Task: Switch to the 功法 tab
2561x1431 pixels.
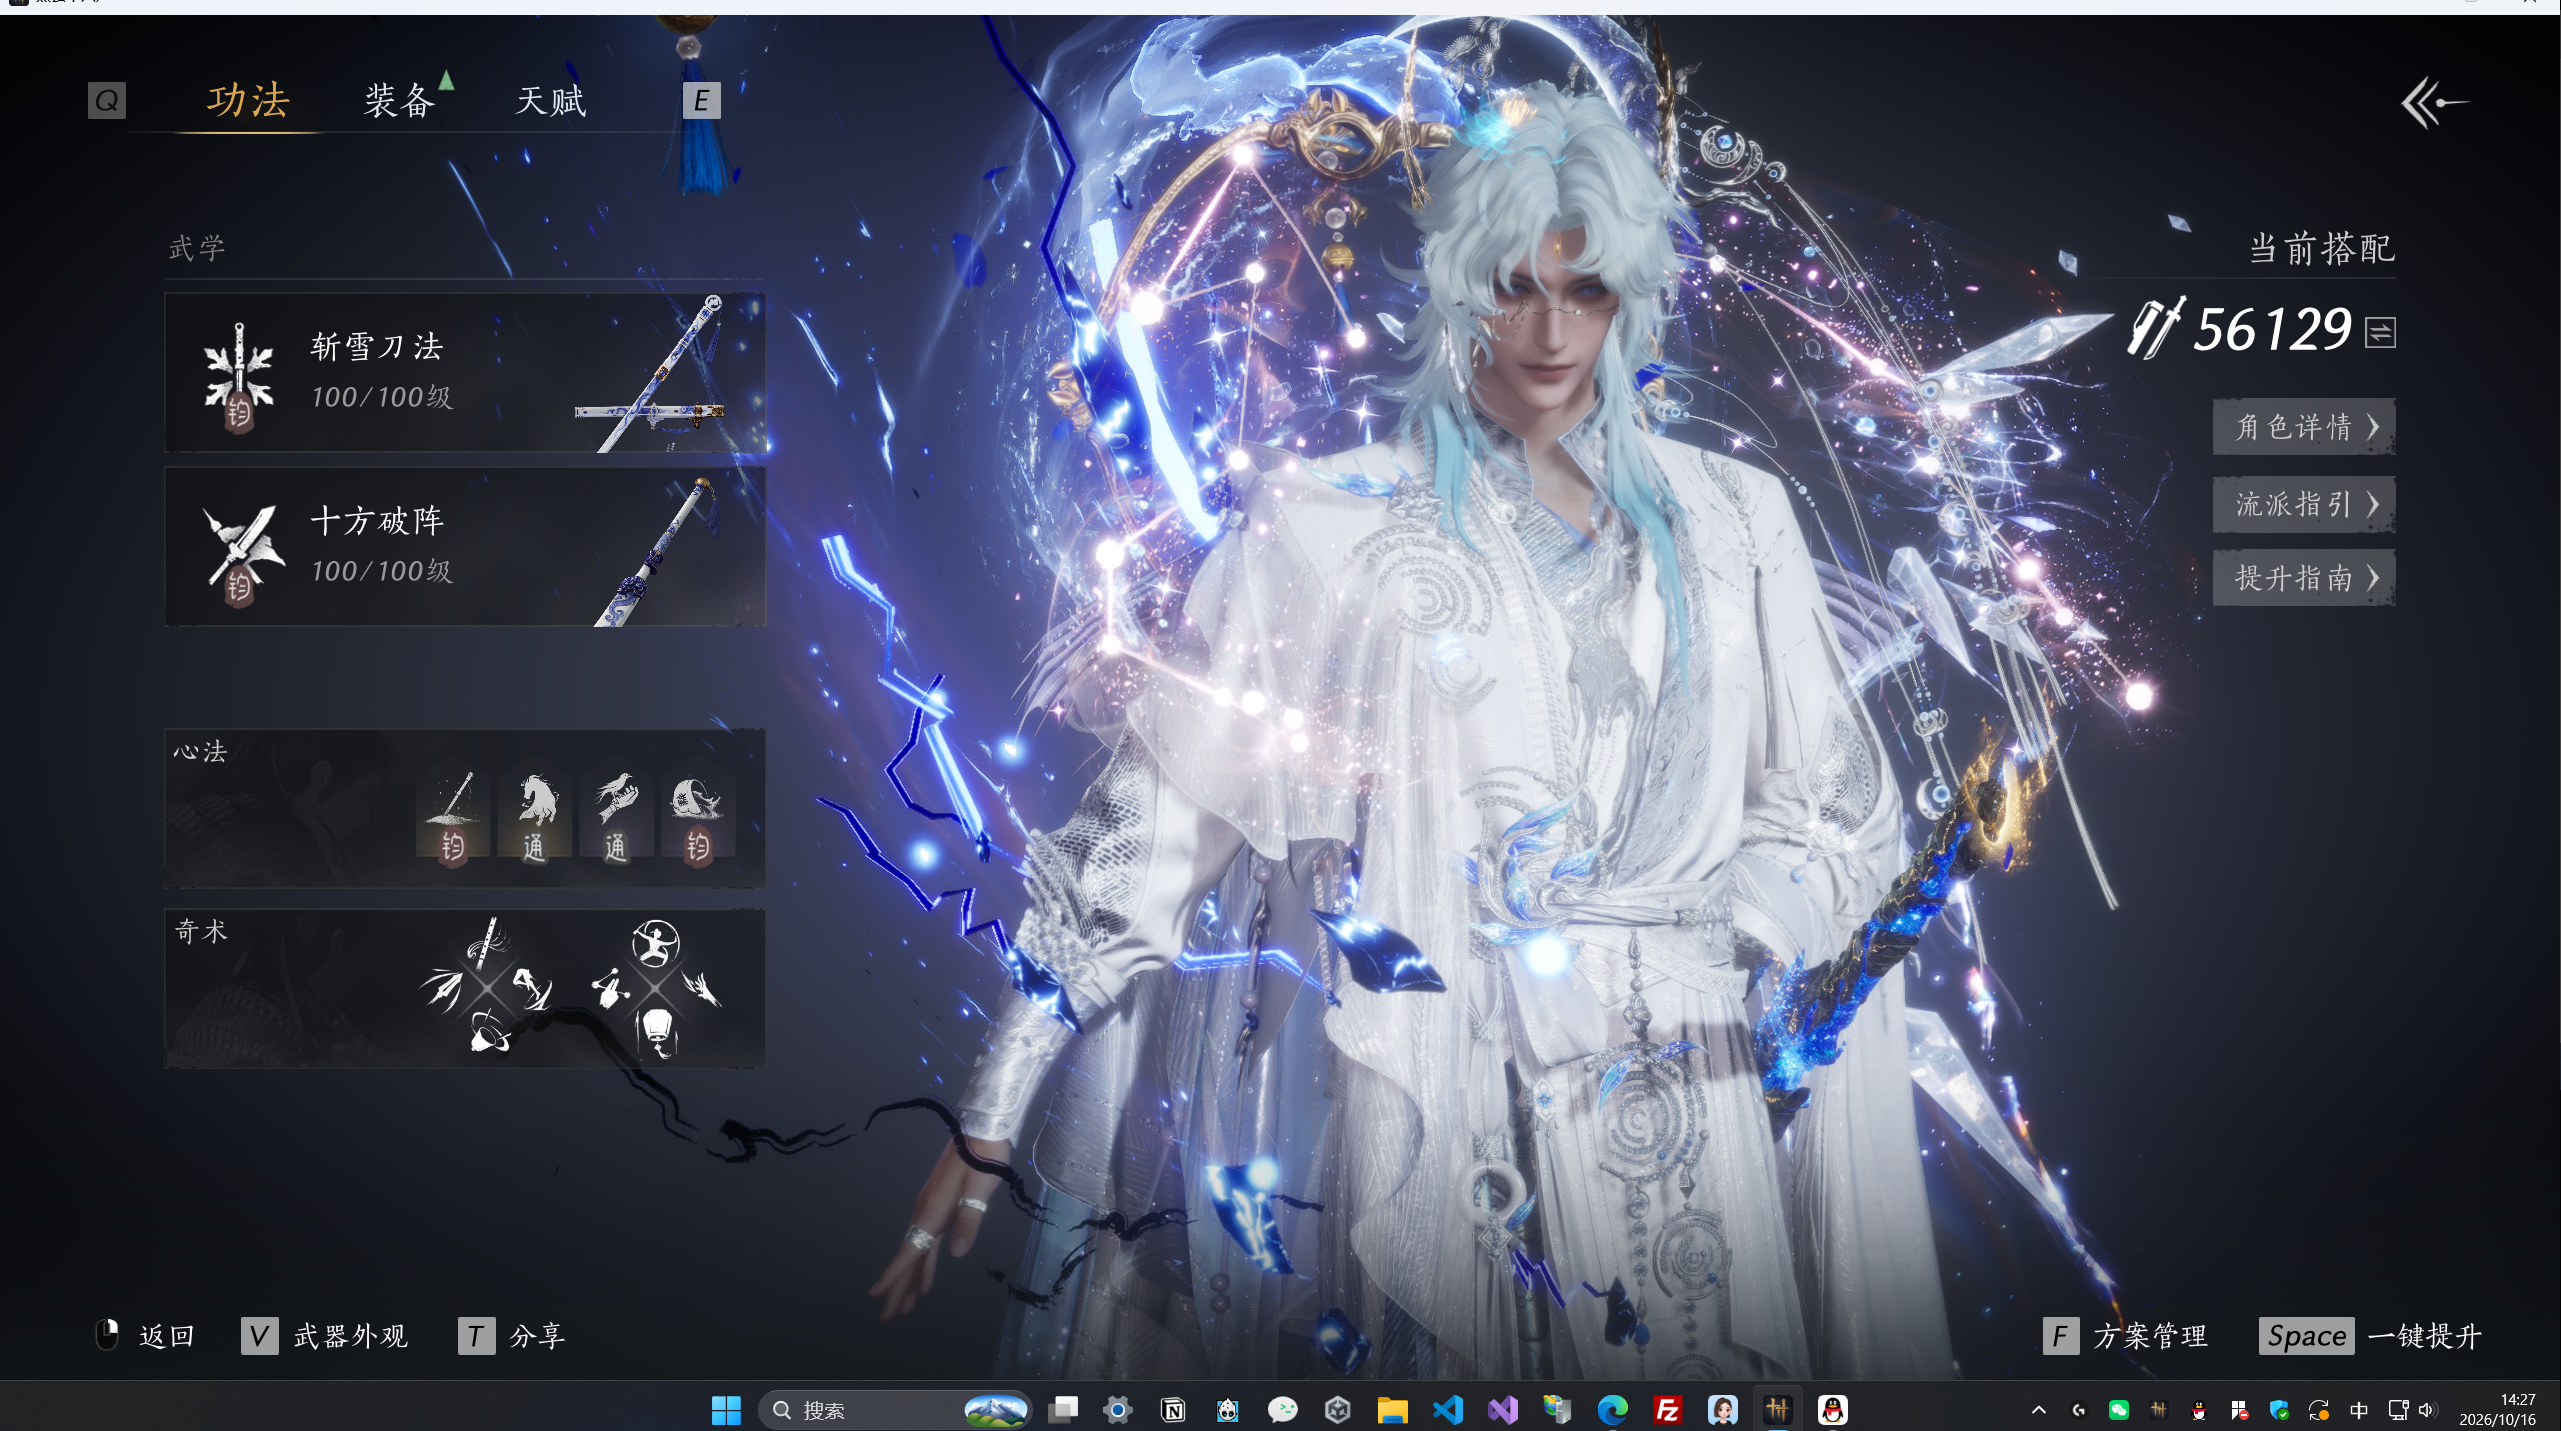Action: coord(248,100)
